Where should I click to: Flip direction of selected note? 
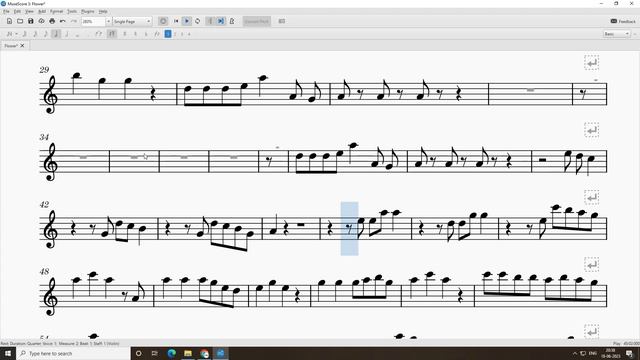click(157, 34)
